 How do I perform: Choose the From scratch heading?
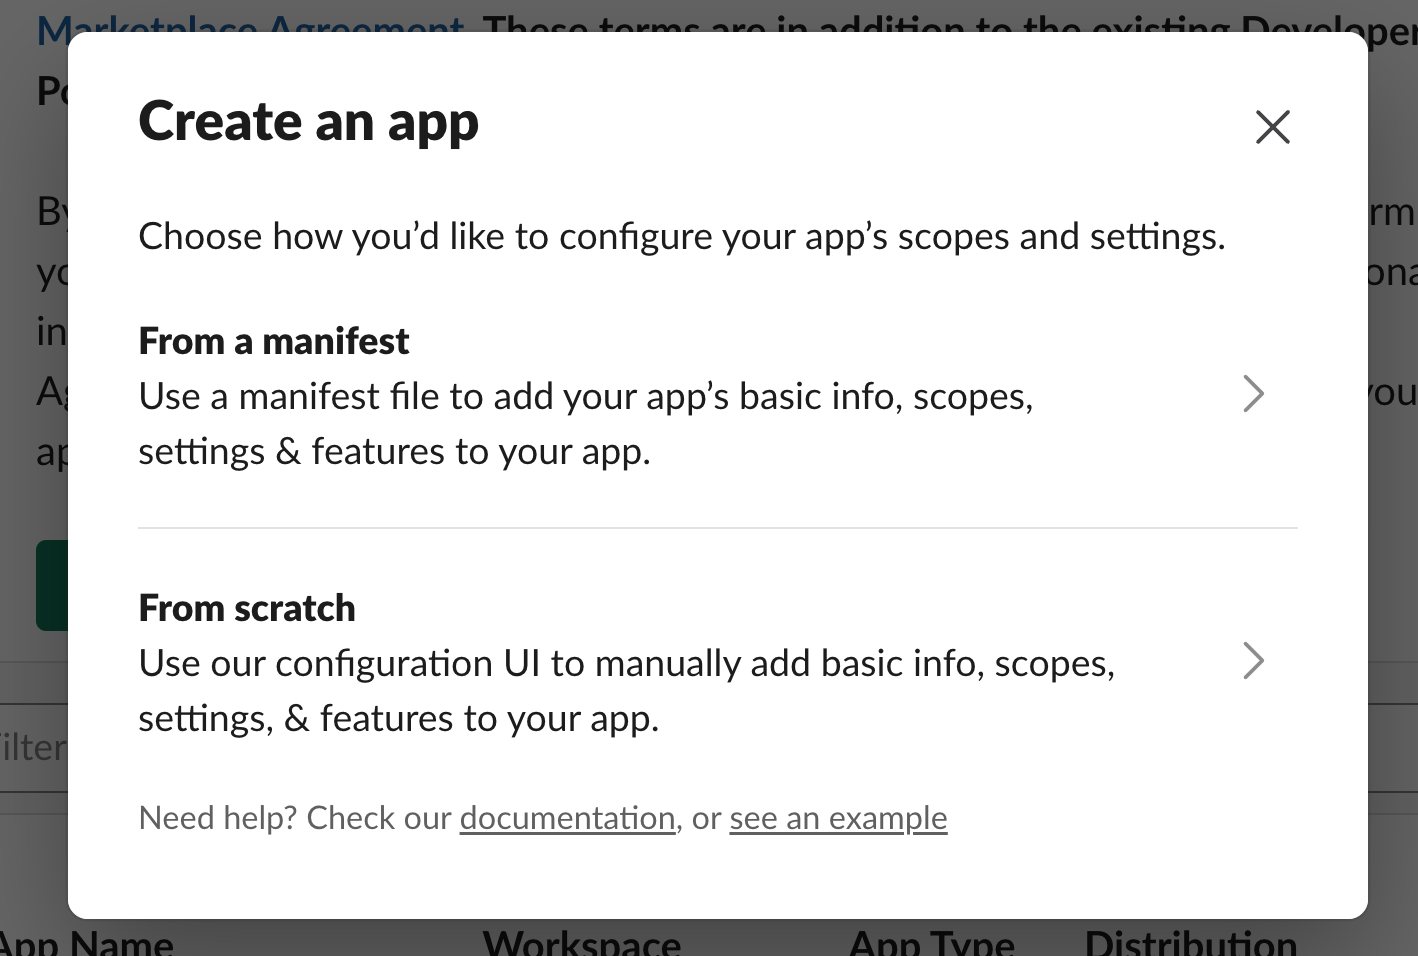point(247,608)
